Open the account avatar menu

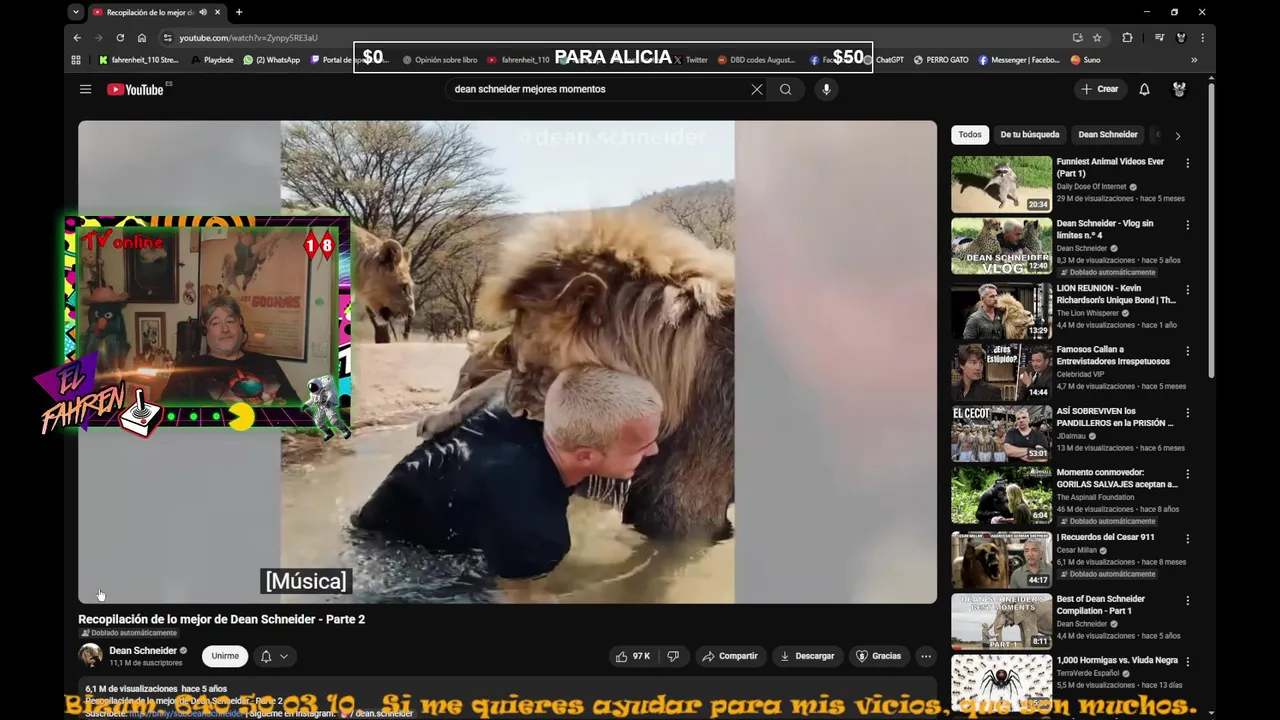click(x=1179, y=89)
